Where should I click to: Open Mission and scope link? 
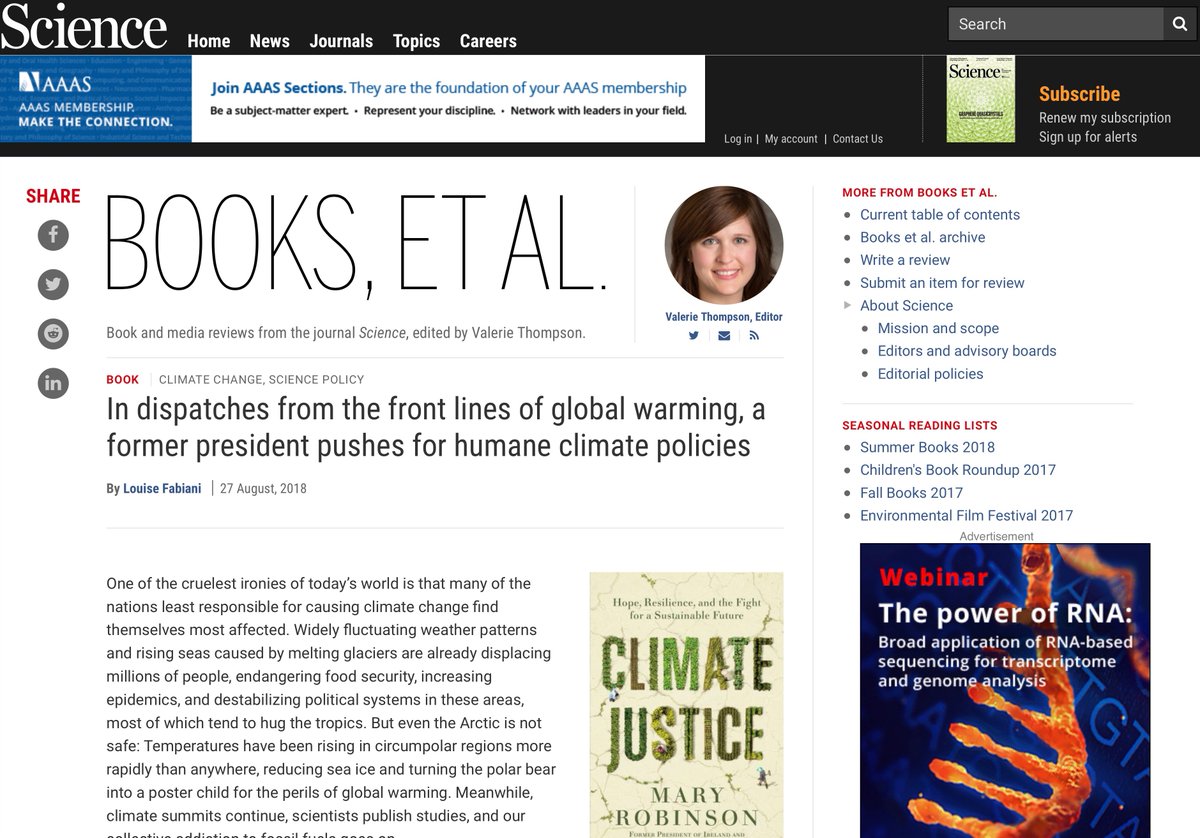pyautogui.click(x=938, y=328)
